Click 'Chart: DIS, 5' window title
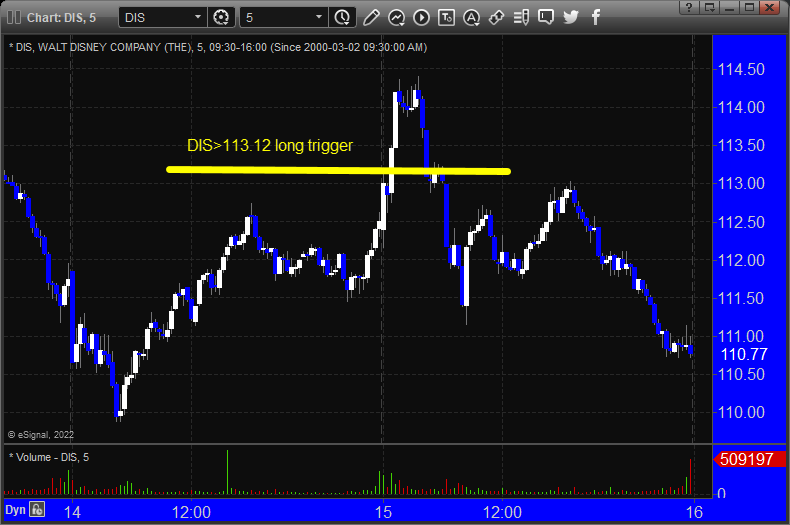The width and height of the screenshot is (790, 525). tap(61, 18)
